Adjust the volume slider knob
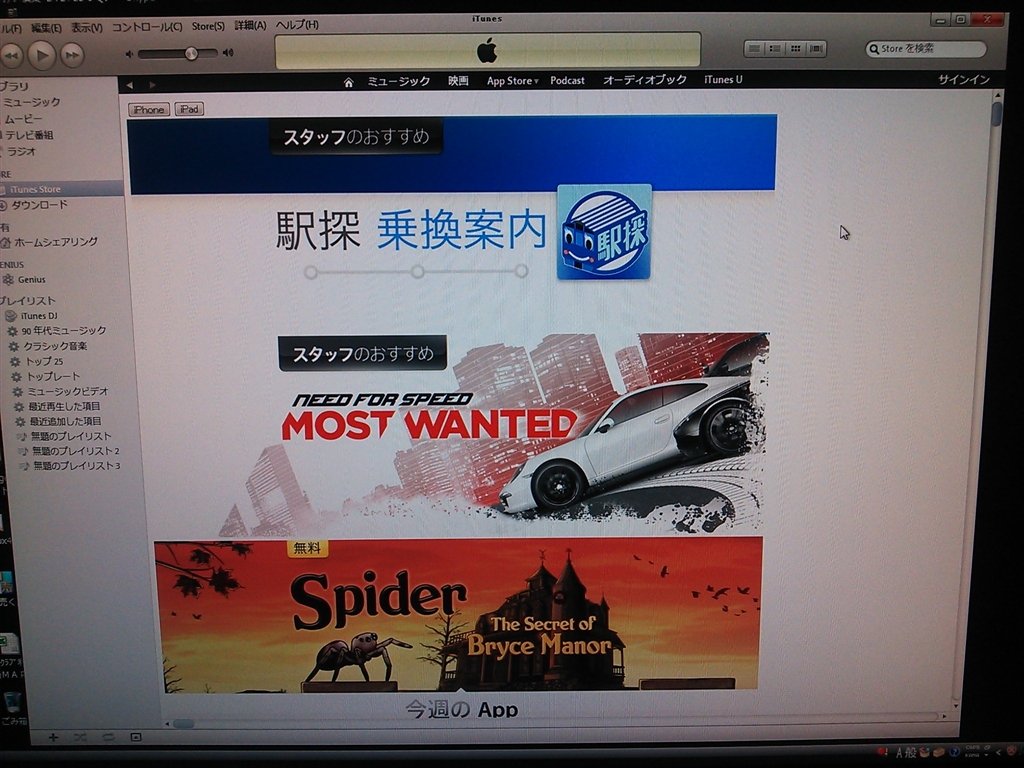Viewport: 1024px width, 768px height. click(191, 53)
